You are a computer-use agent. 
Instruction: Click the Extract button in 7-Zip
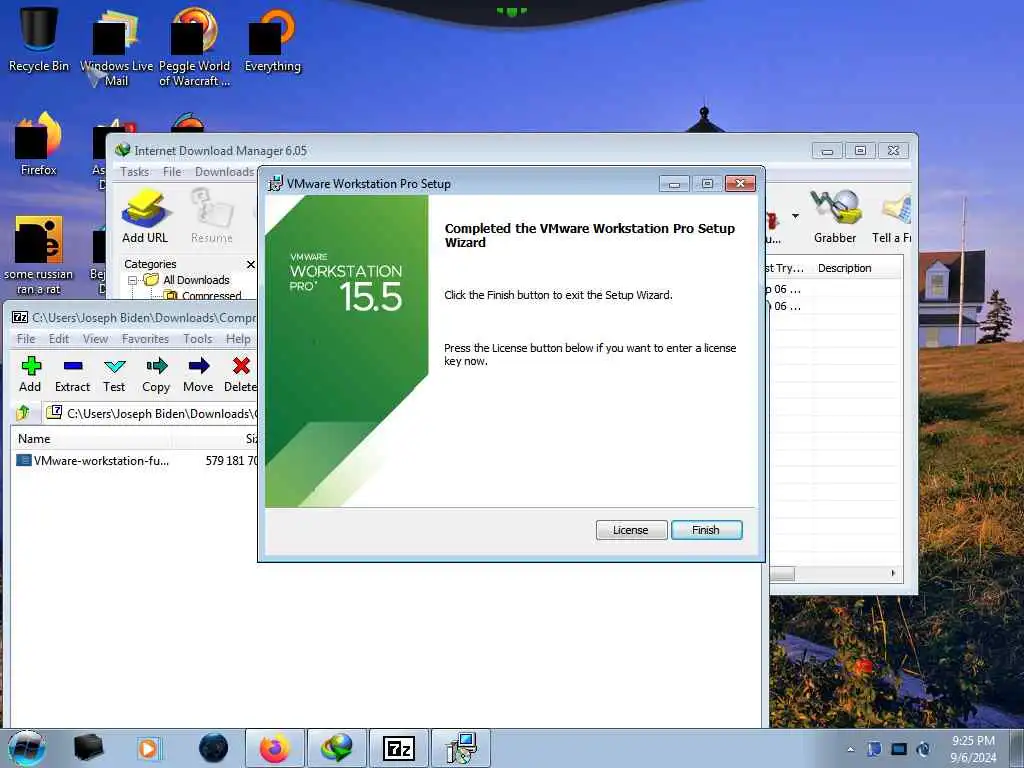[x=72, y=374]
